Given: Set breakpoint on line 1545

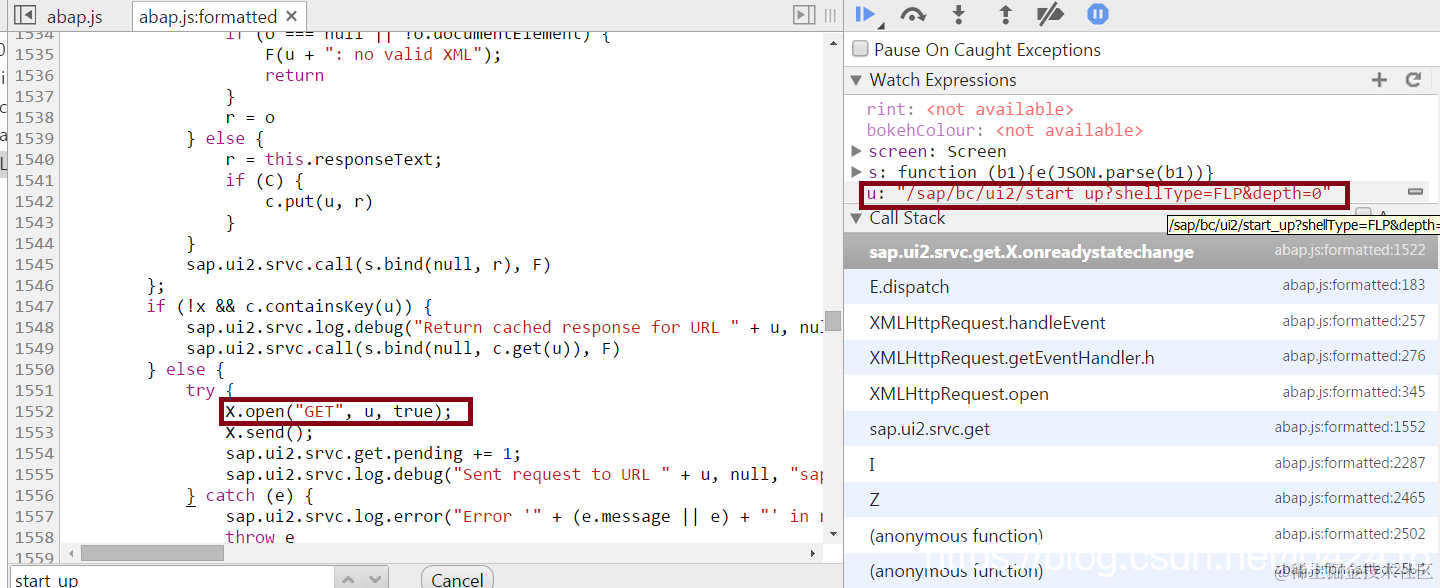Looking at the screenshot, I should coord(34,264).
